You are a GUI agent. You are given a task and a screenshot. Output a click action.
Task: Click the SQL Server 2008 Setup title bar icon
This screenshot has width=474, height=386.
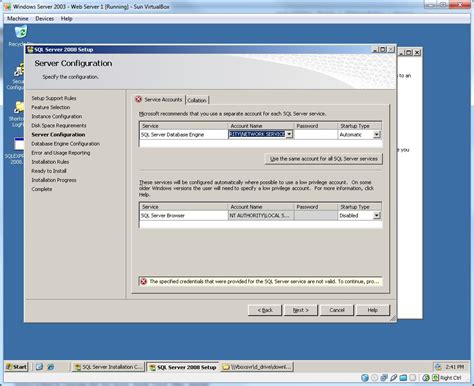click(x=30, y=50)
